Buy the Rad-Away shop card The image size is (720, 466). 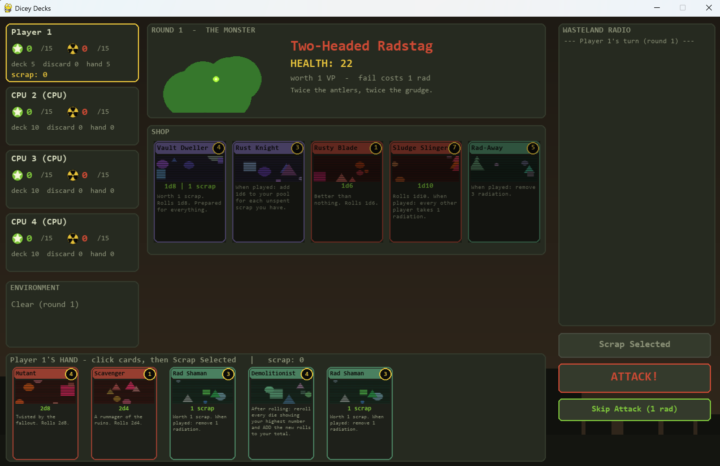click(504, 191)
